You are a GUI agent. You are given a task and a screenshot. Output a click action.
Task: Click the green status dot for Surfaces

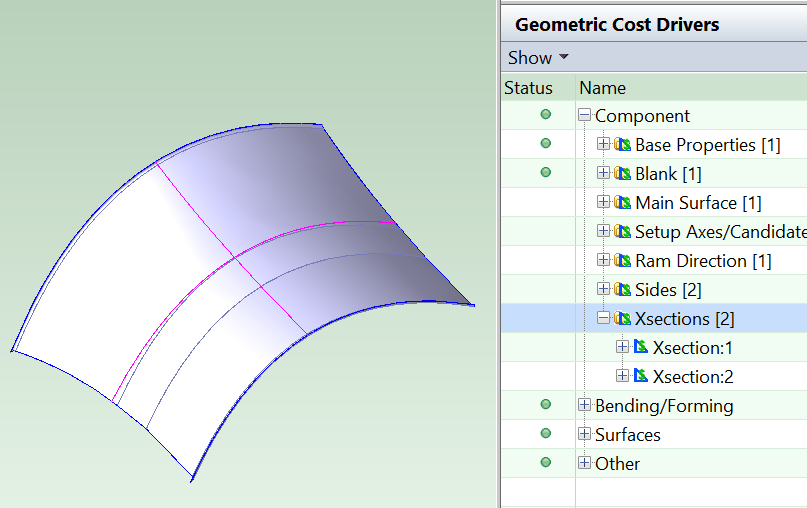(545, 434)
